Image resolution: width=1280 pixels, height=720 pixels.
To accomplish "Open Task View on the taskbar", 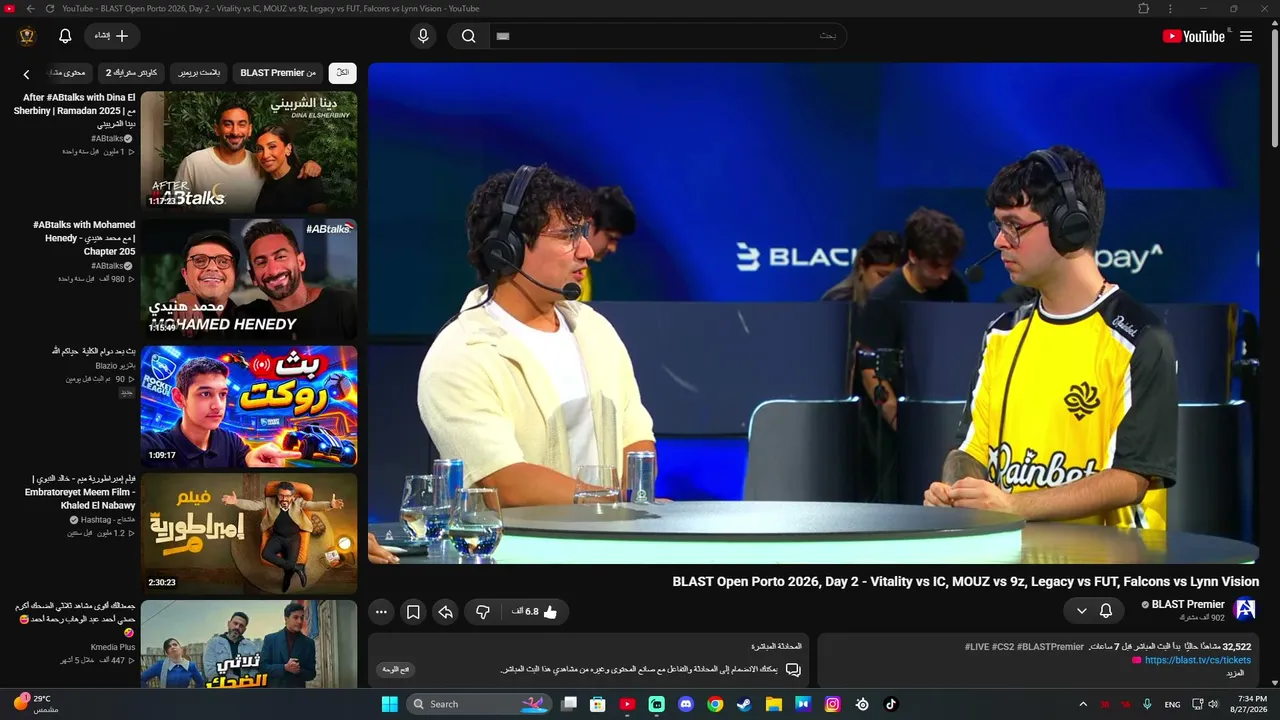I will 569,704.
